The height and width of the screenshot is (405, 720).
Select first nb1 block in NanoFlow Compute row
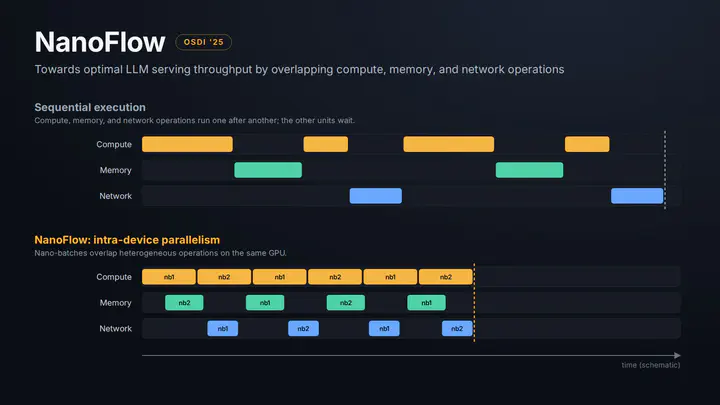(x=169, y=277)
